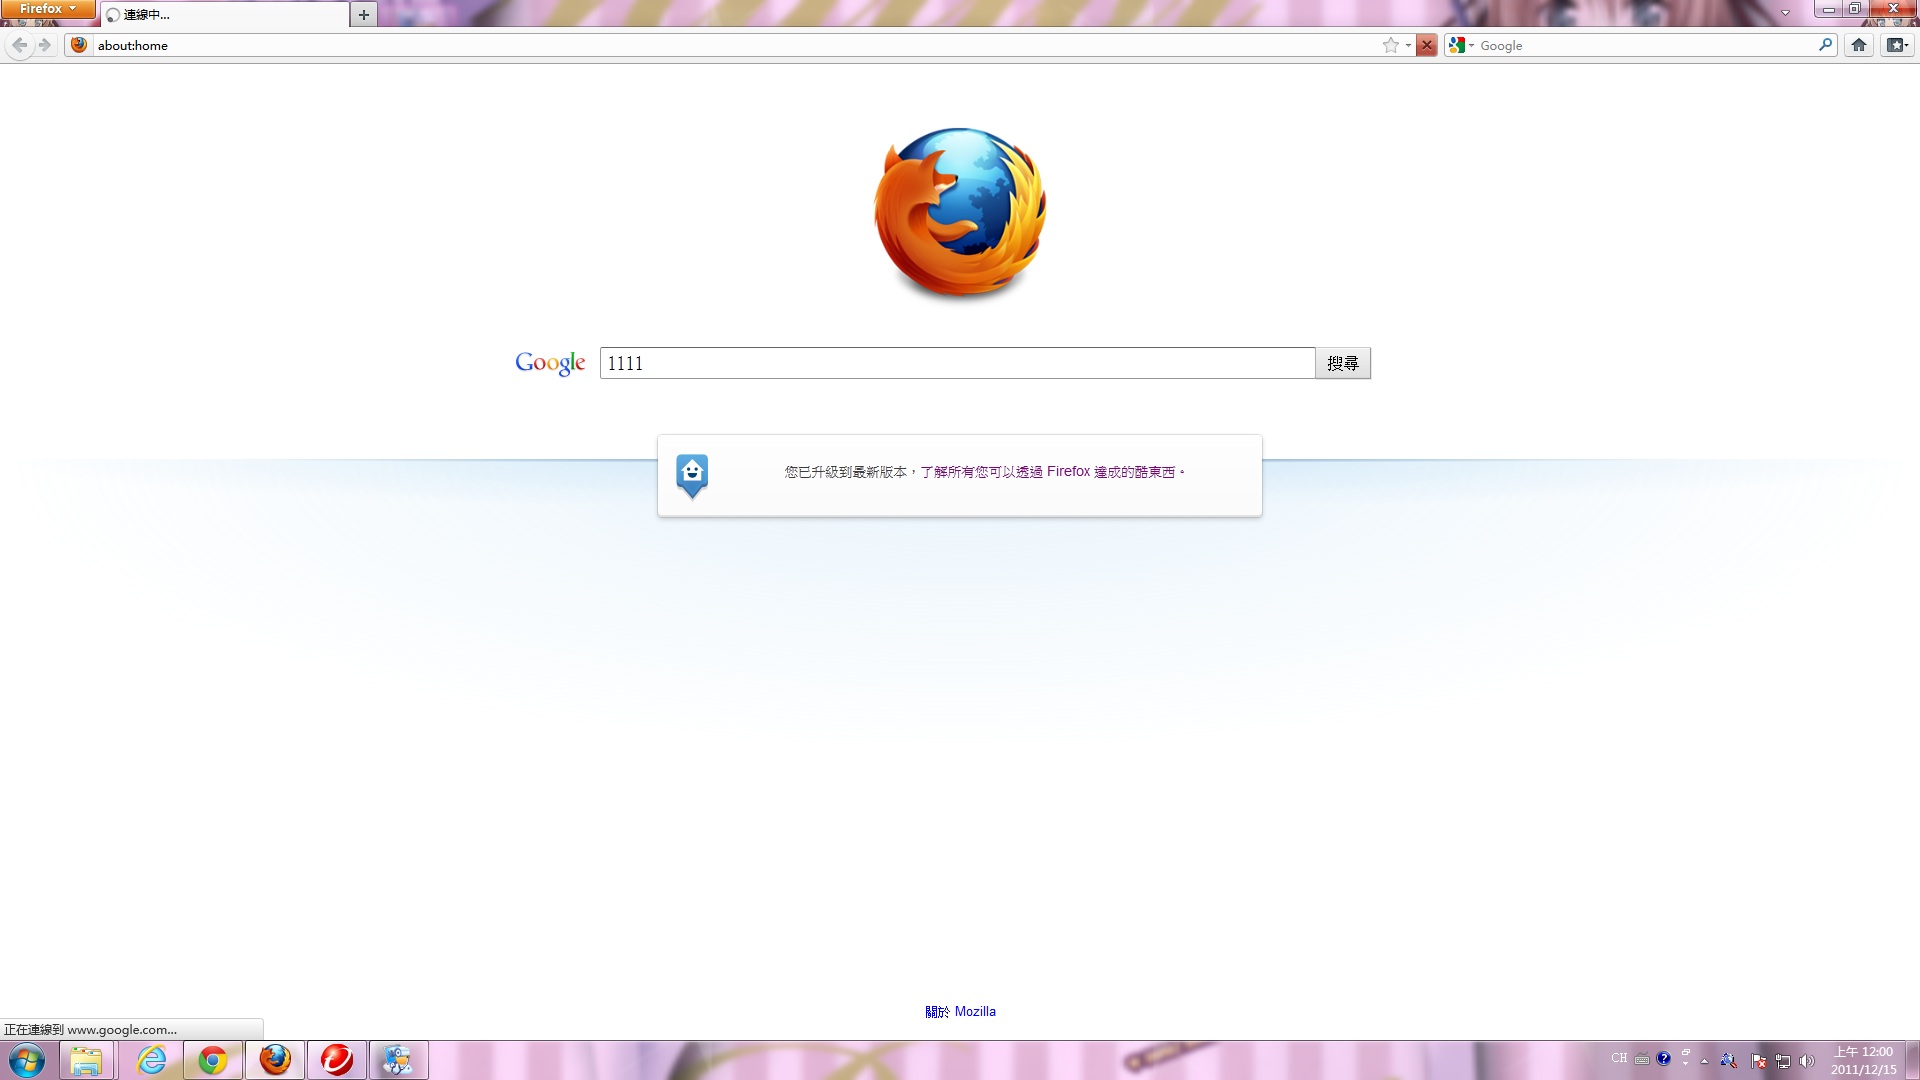Click the Firefox site identity icon

pyautogui.click(x=79, y=45)
